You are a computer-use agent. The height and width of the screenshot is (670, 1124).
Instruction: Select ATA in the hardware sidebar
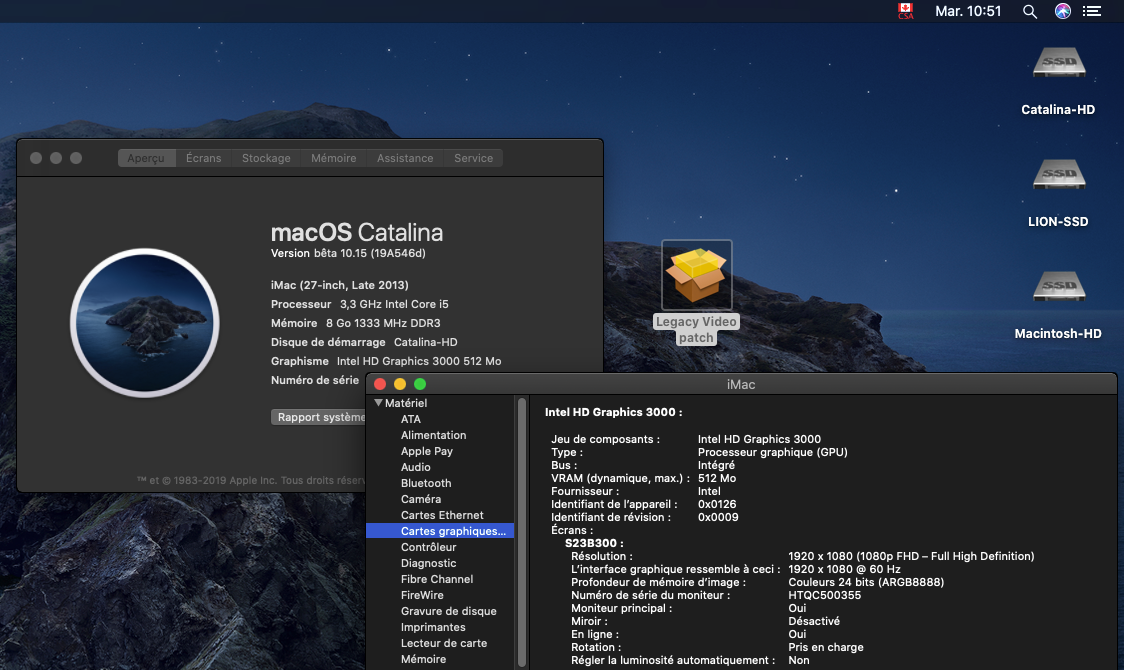[x=411, y=419]
